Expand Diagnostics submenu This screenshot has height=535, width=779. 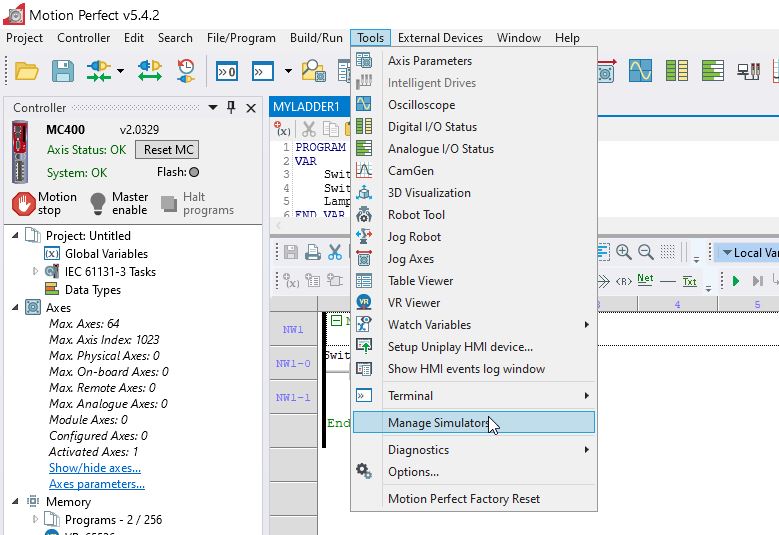474,450
